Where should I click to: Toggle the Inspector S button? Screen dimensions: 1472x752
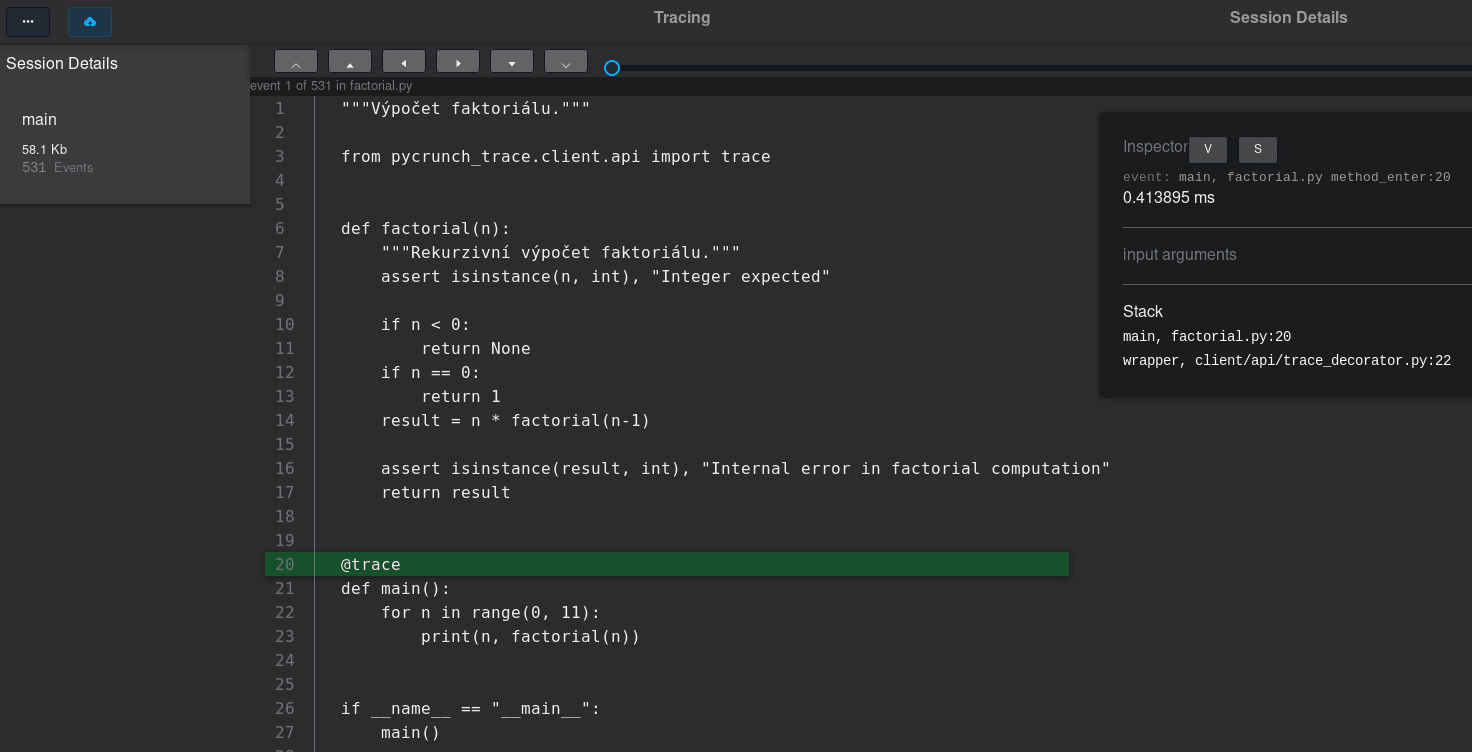(1258, 149)
